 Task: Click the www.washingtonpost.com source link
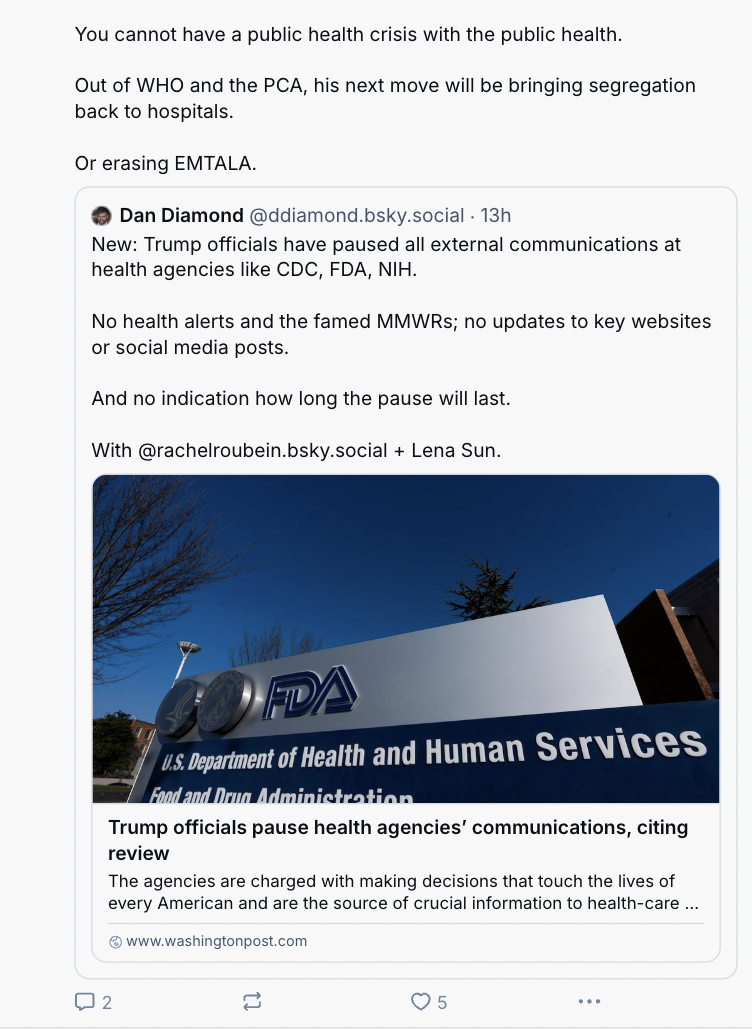point(216,941)
